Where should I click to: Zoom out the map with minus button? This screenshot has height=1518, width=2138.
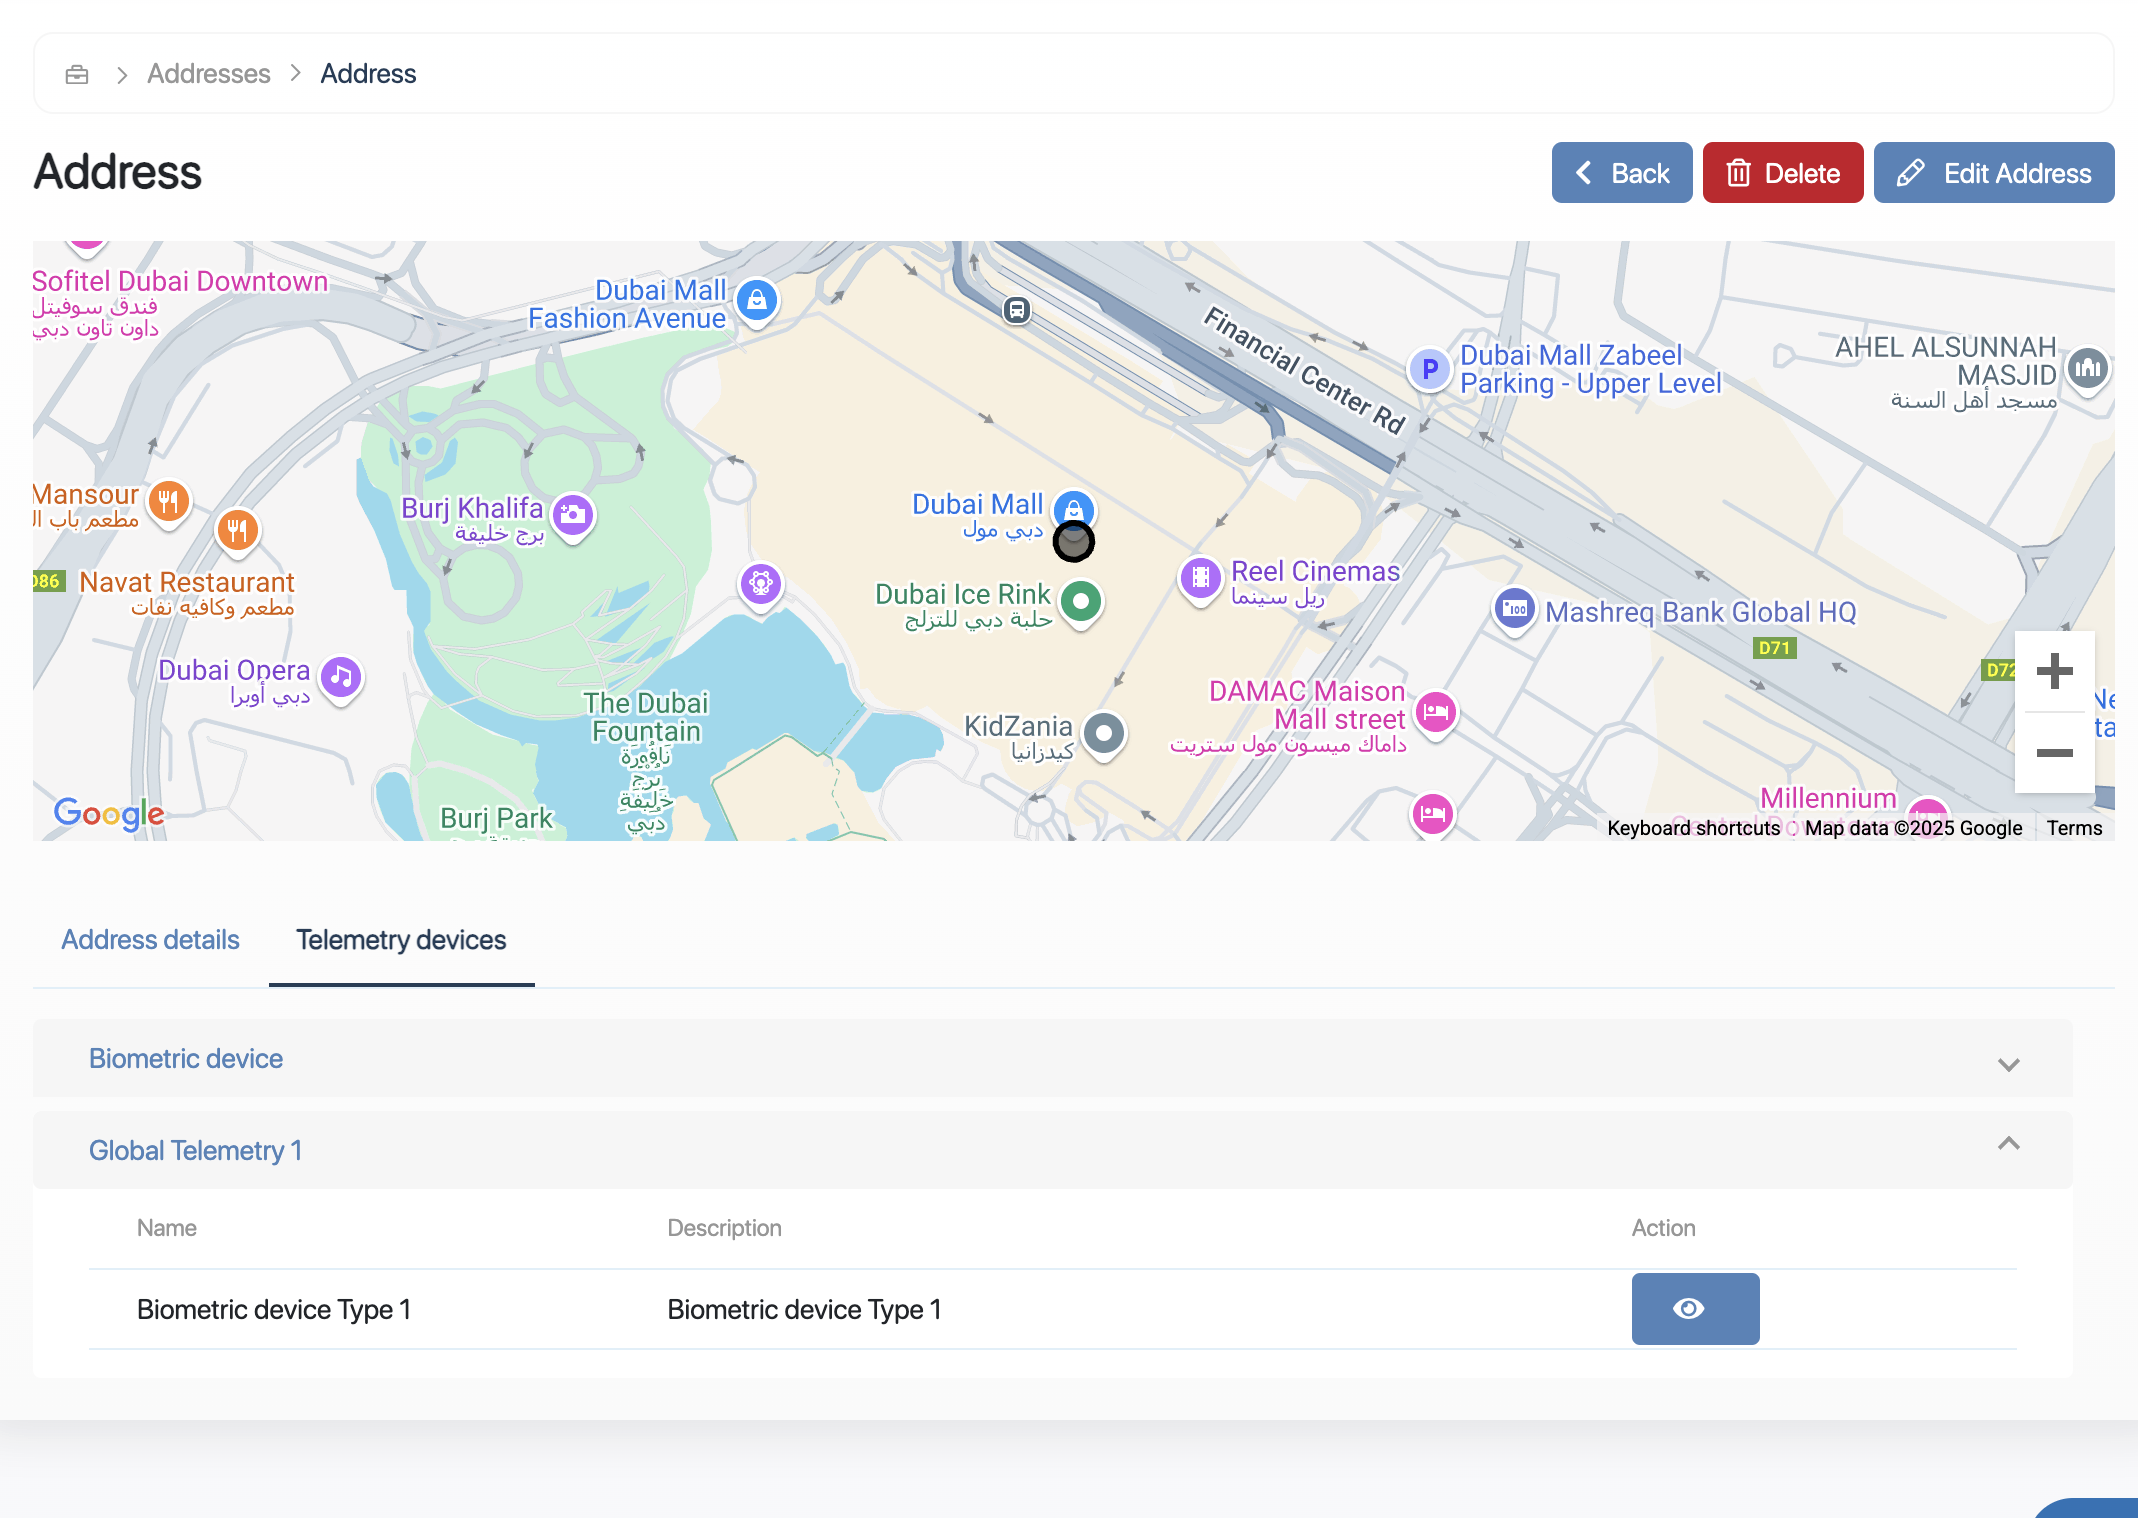2054,753
